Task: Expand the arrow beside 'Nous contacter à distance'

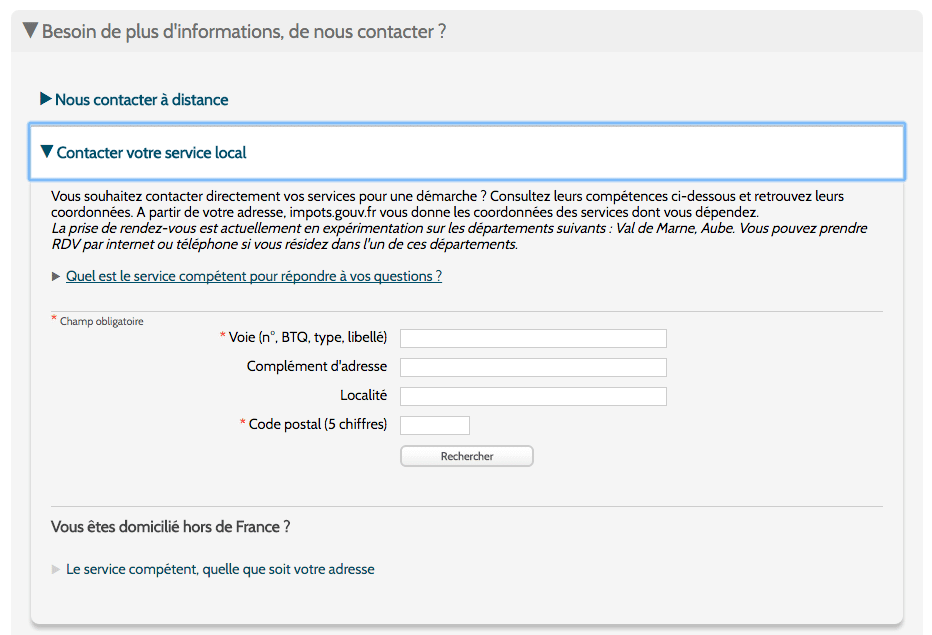Action: (46, 99)
